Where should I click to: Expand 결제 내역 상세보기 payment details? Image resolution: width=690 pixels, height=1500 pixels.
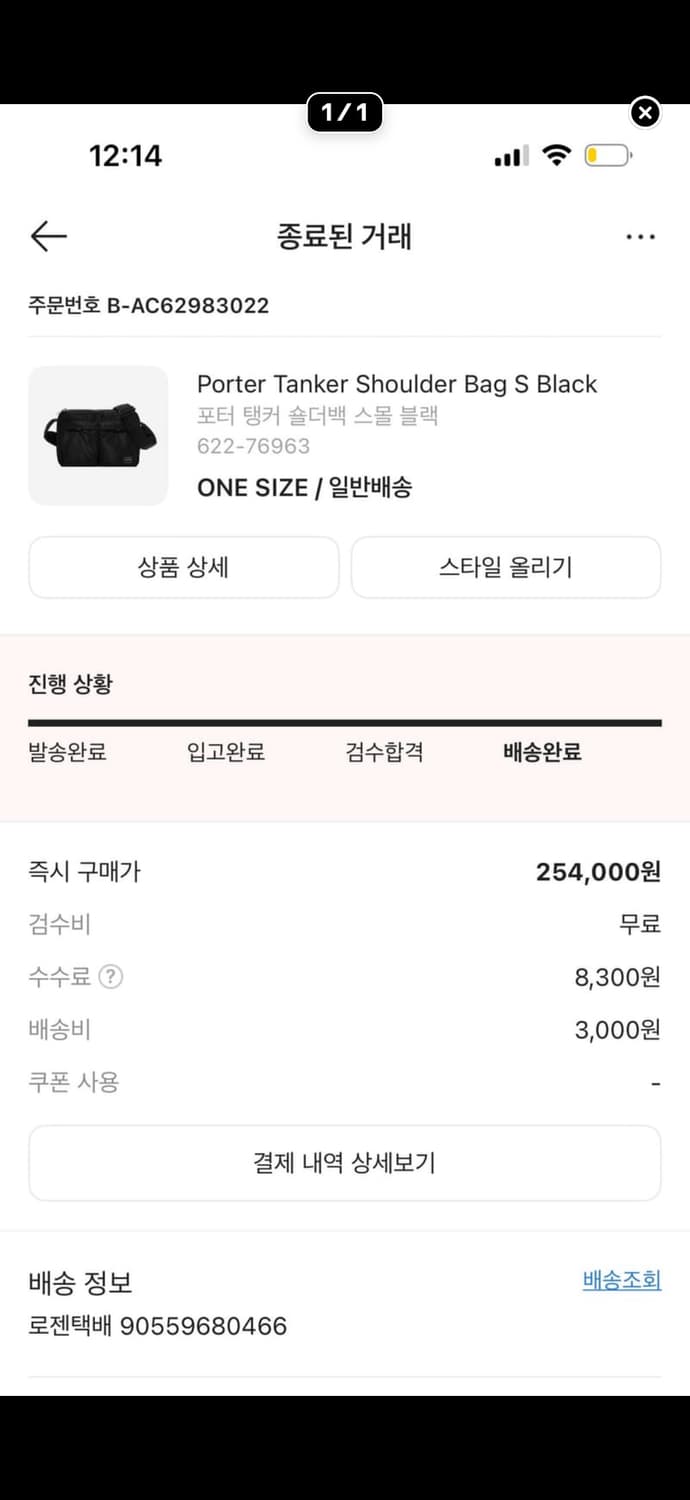(x=344, y=1163)
